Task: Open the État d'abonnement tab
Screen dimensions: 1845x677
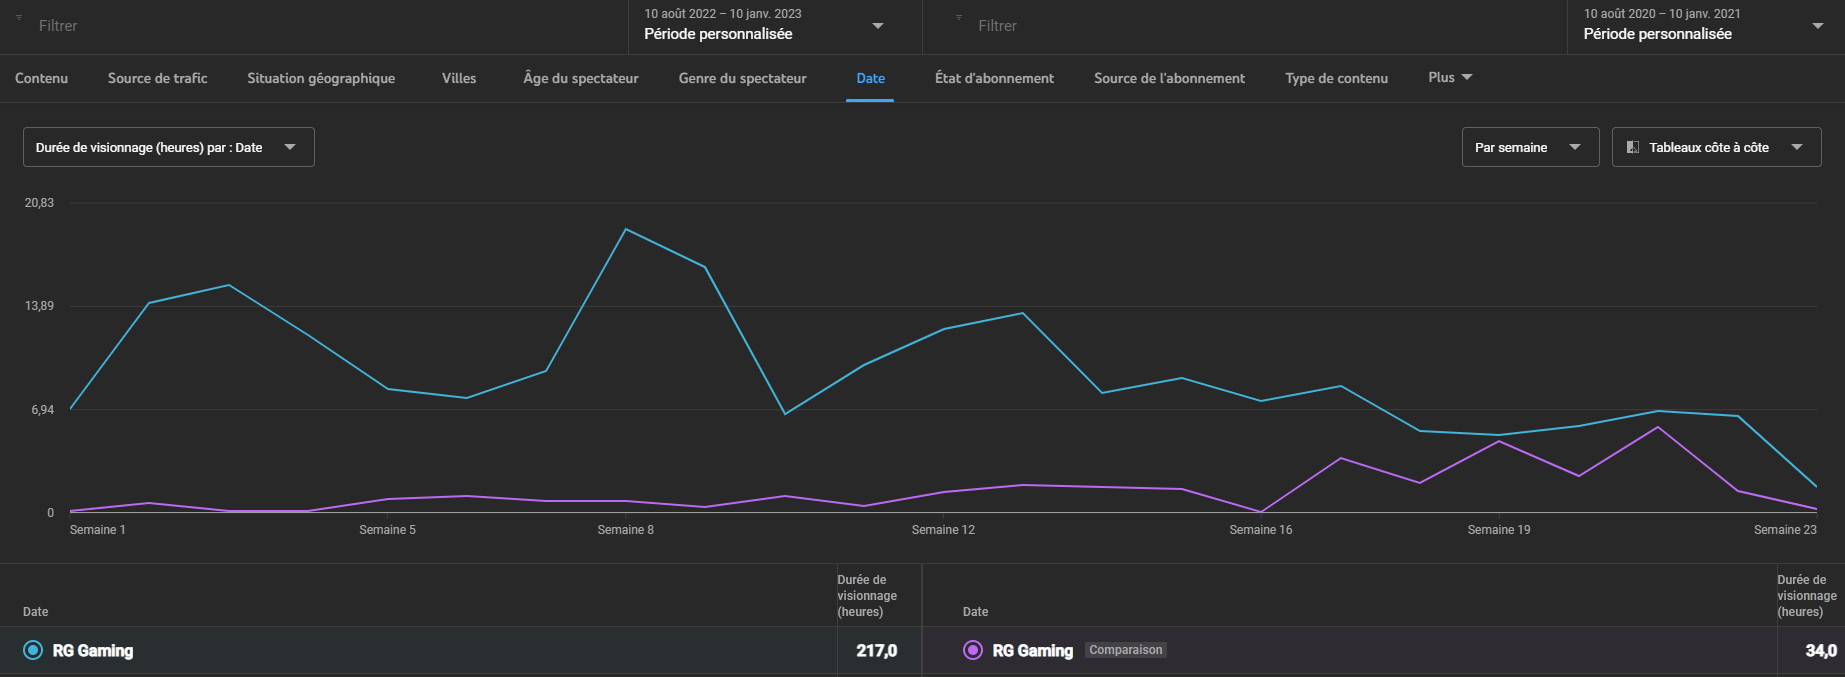Action: [994, 78]
